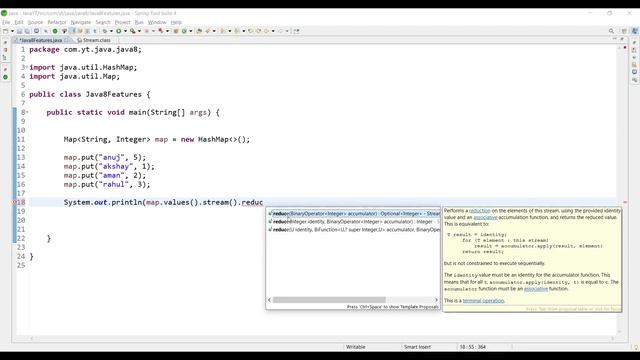Collapse the main method at line 8
This screenshot has height=360, width=640.
(27, 111)
